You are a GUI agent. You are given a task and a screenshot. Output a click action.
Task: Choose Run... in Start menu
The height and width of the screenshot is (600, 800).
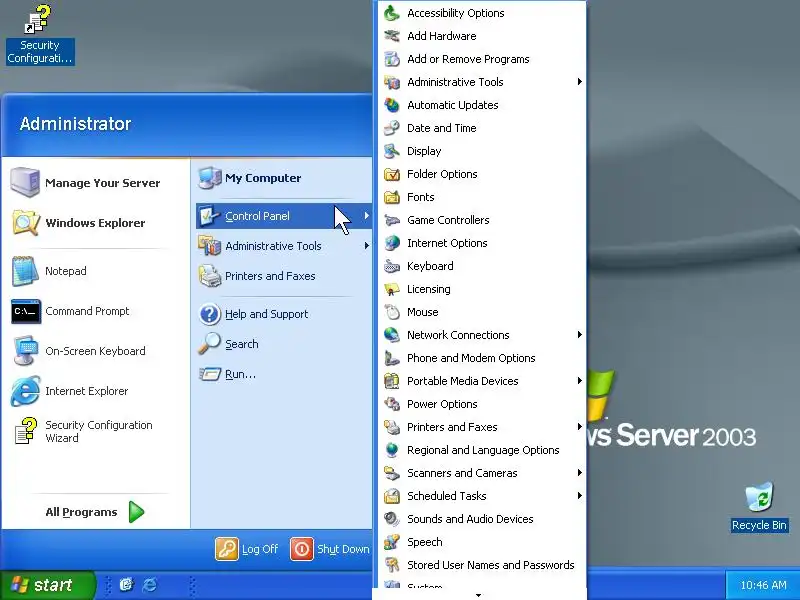tap(283, 374)
